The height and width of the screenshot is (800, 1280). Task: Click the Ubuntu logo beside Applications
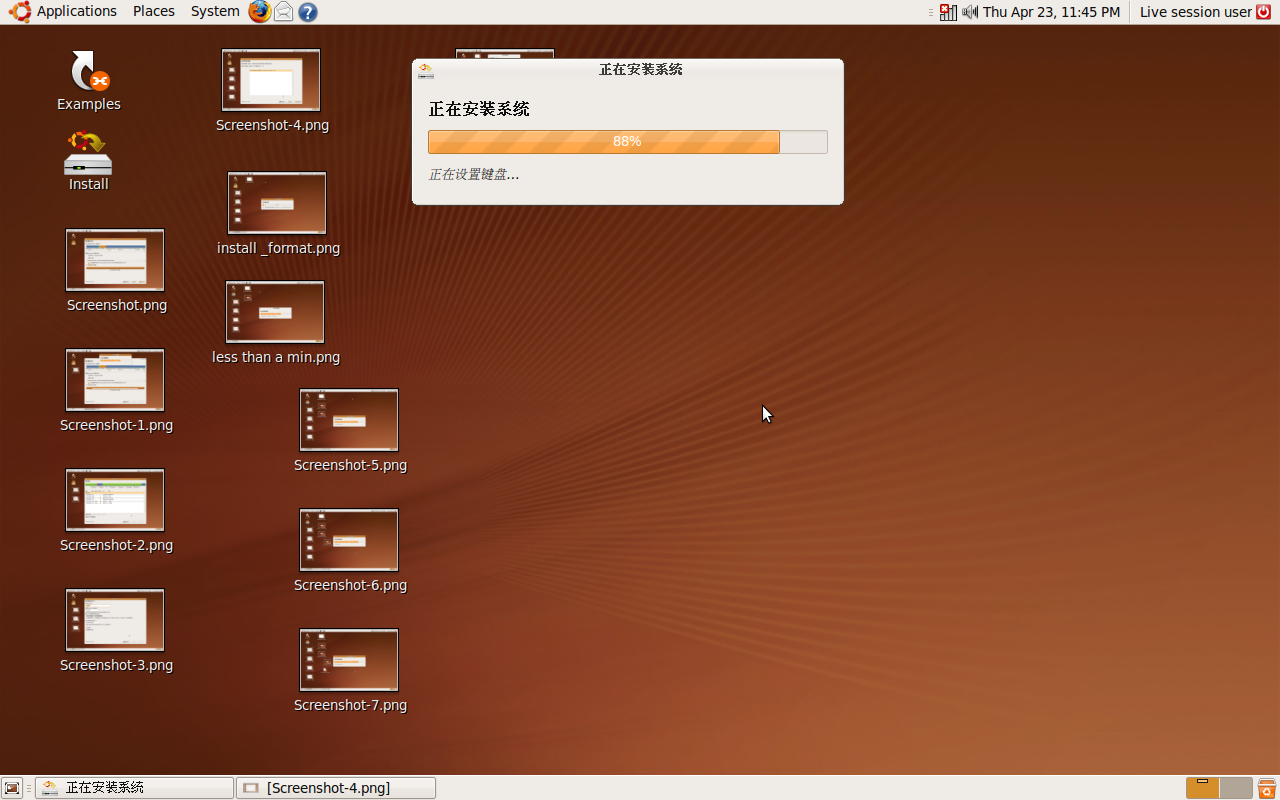[x=20, y=12]
